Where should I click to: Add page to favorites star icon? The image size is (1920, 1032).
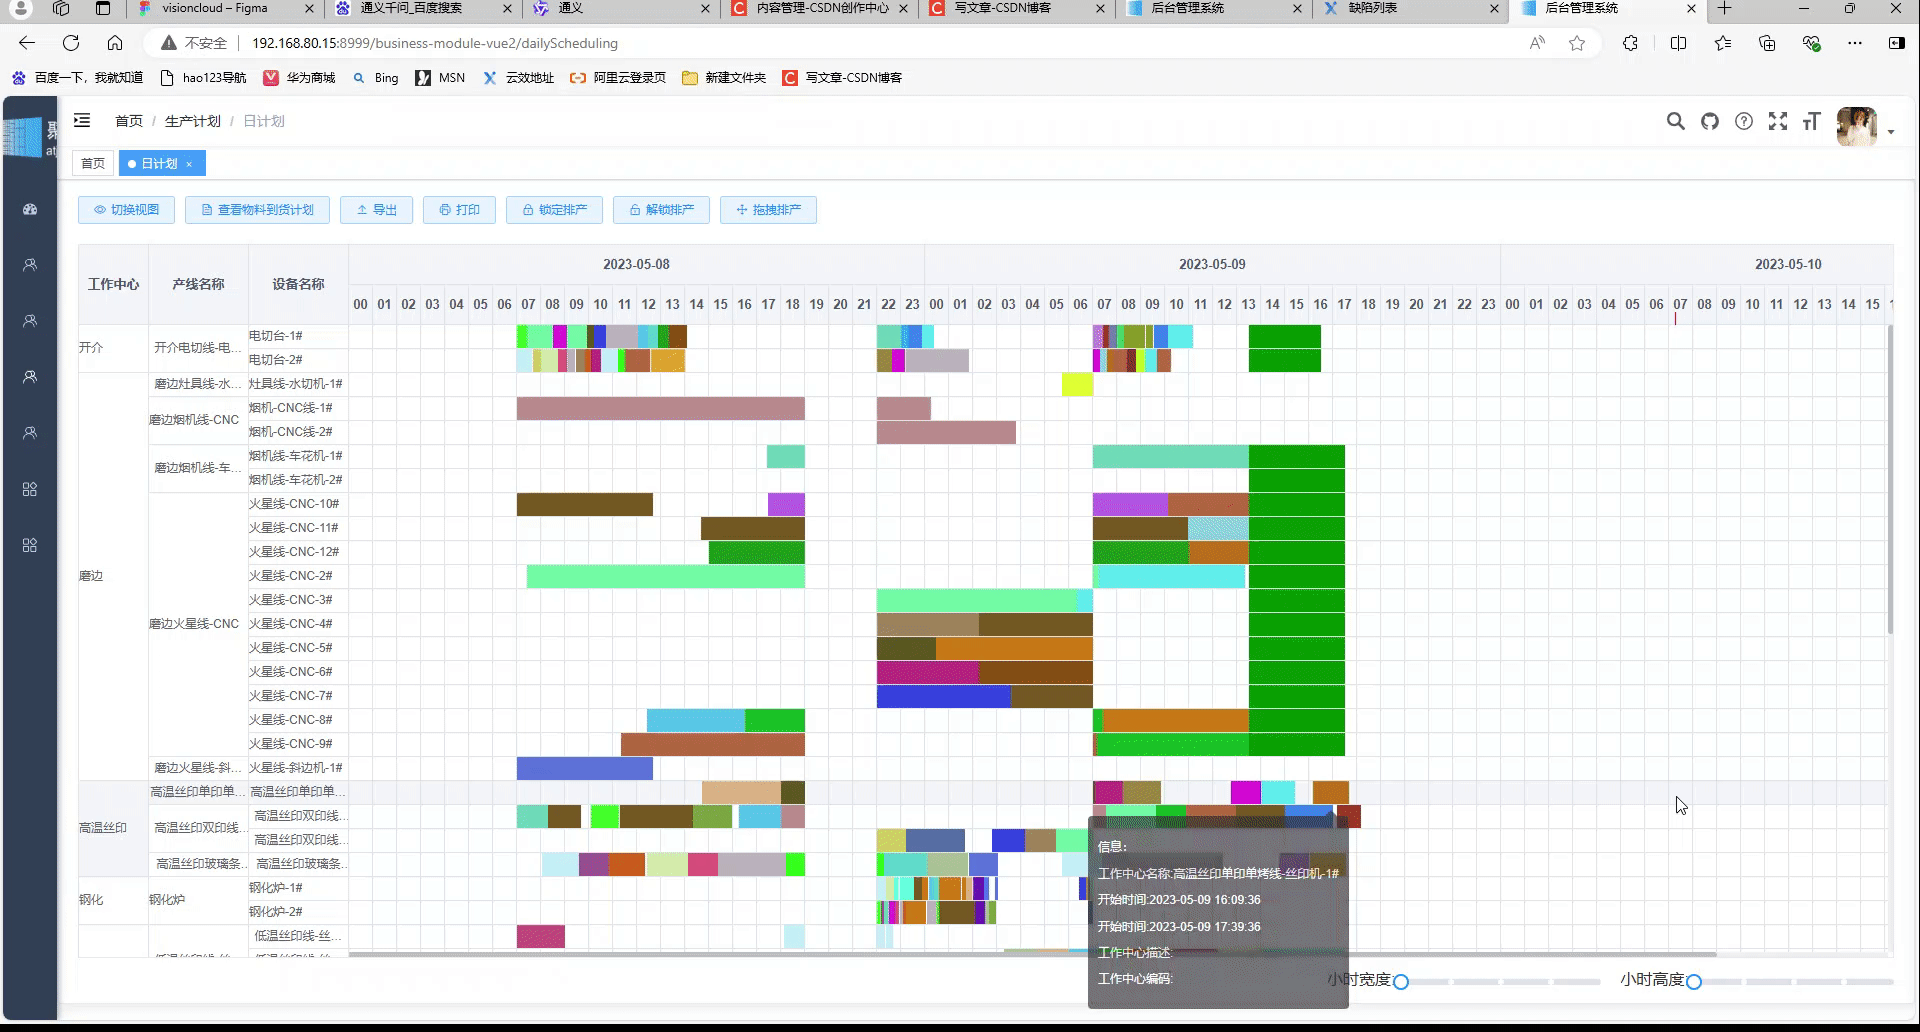(1577, 43)
